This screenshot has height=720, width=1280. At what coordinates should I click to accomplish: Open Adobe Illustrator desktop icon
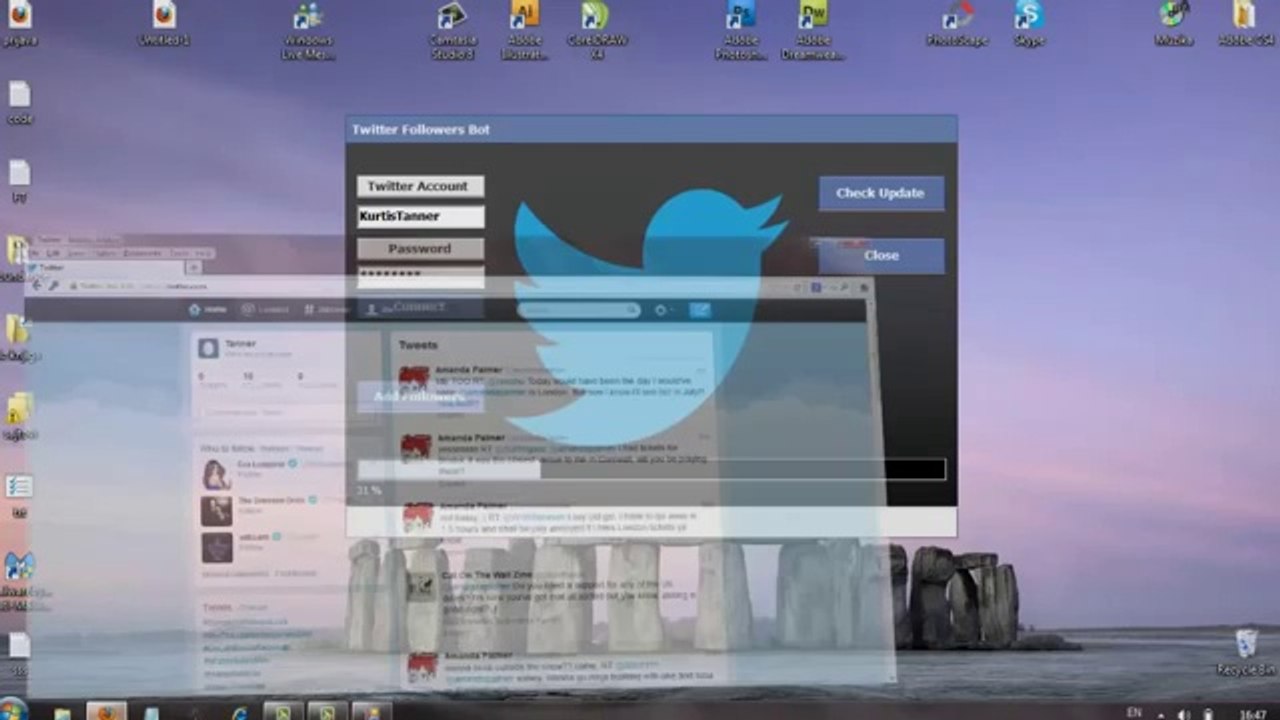pyautogui.click(x=525, y=29)
